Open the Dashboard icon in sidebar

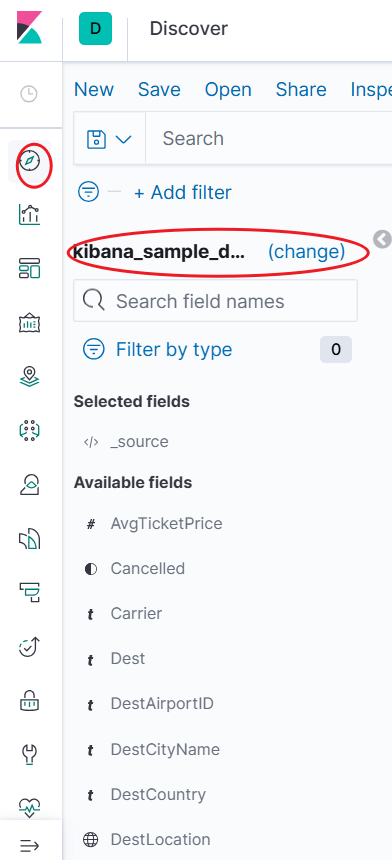[30, 269]
